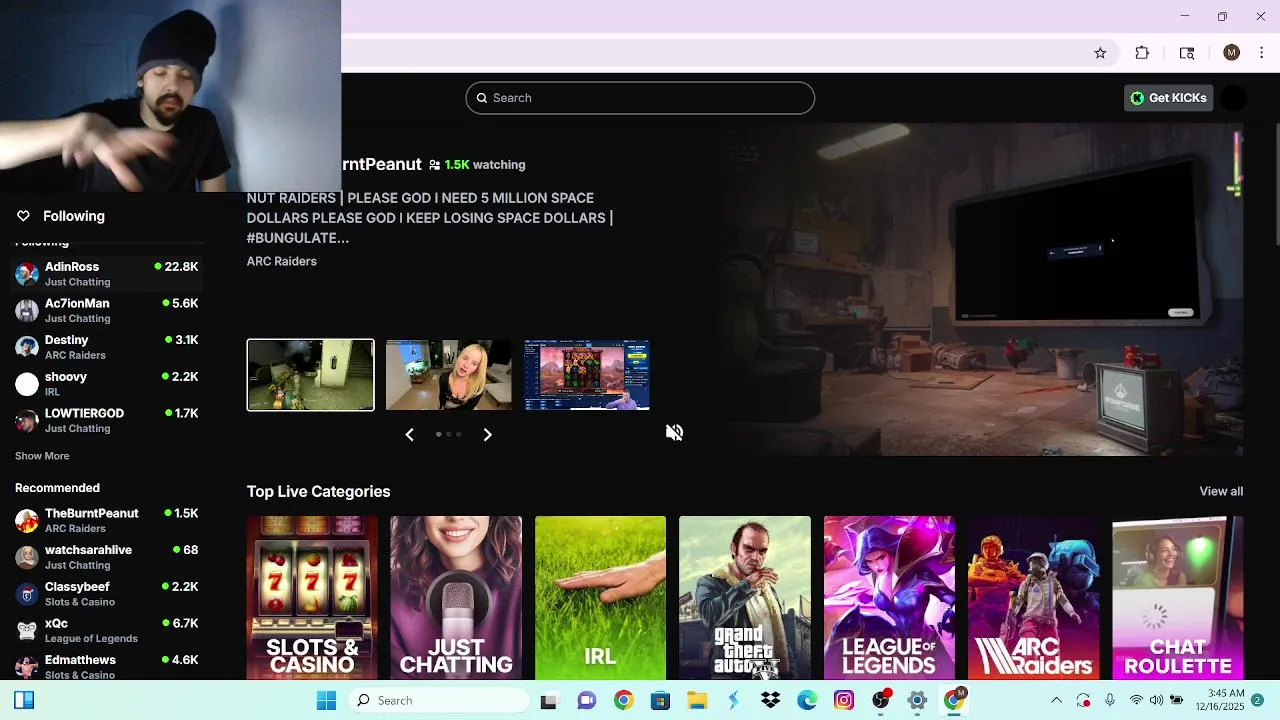
Task: Click the featured stream video player
Action: pyautogui.click(x=980, y=290)
